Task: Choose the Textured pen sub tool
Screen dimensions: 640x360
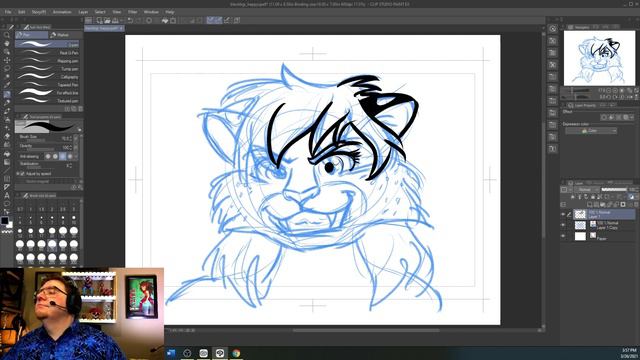Action: pos(47,100)
